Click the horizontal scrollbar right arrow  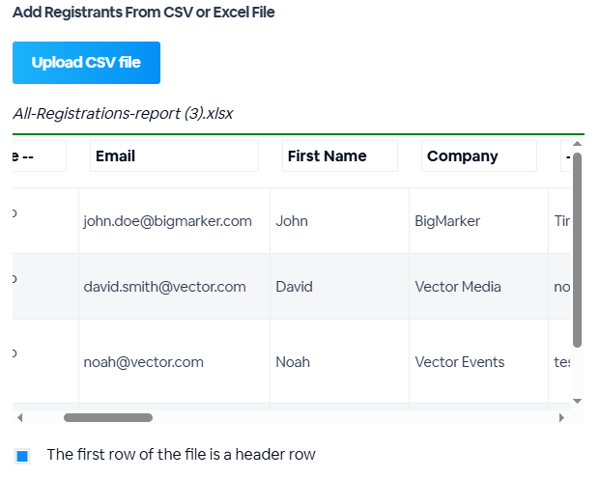point(561,418)
